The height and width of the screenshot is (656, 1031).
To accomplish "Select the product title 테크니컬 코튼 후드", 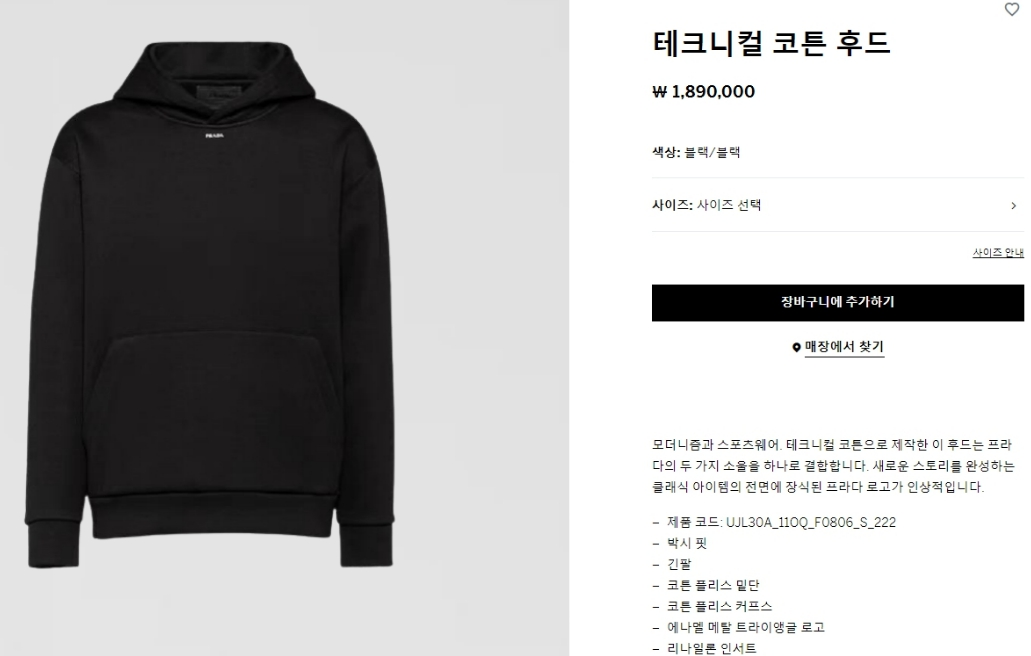I will click(x=771, y=43).
